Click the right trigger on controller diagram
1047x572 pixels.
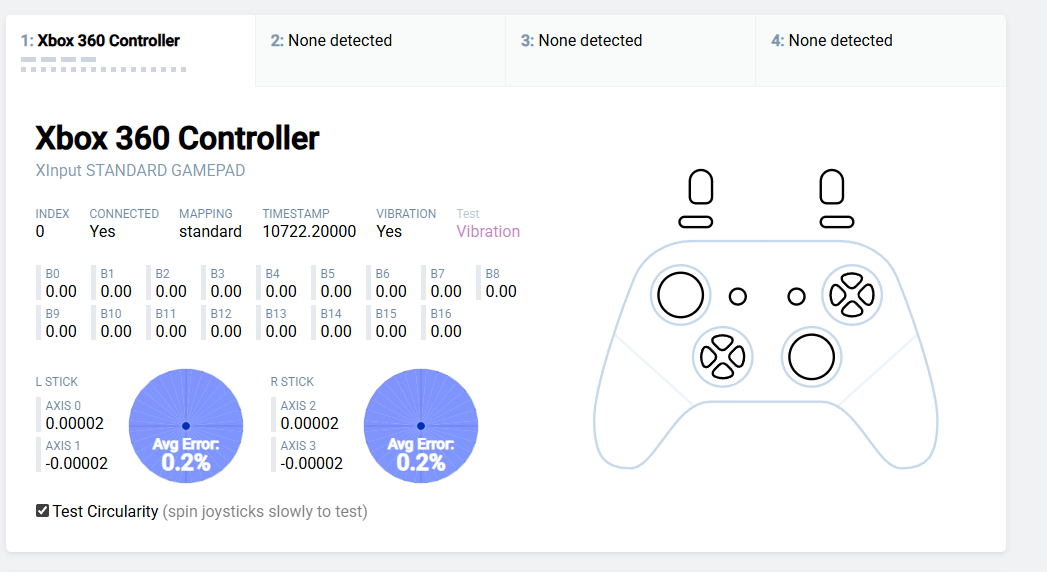pos(831,187)
